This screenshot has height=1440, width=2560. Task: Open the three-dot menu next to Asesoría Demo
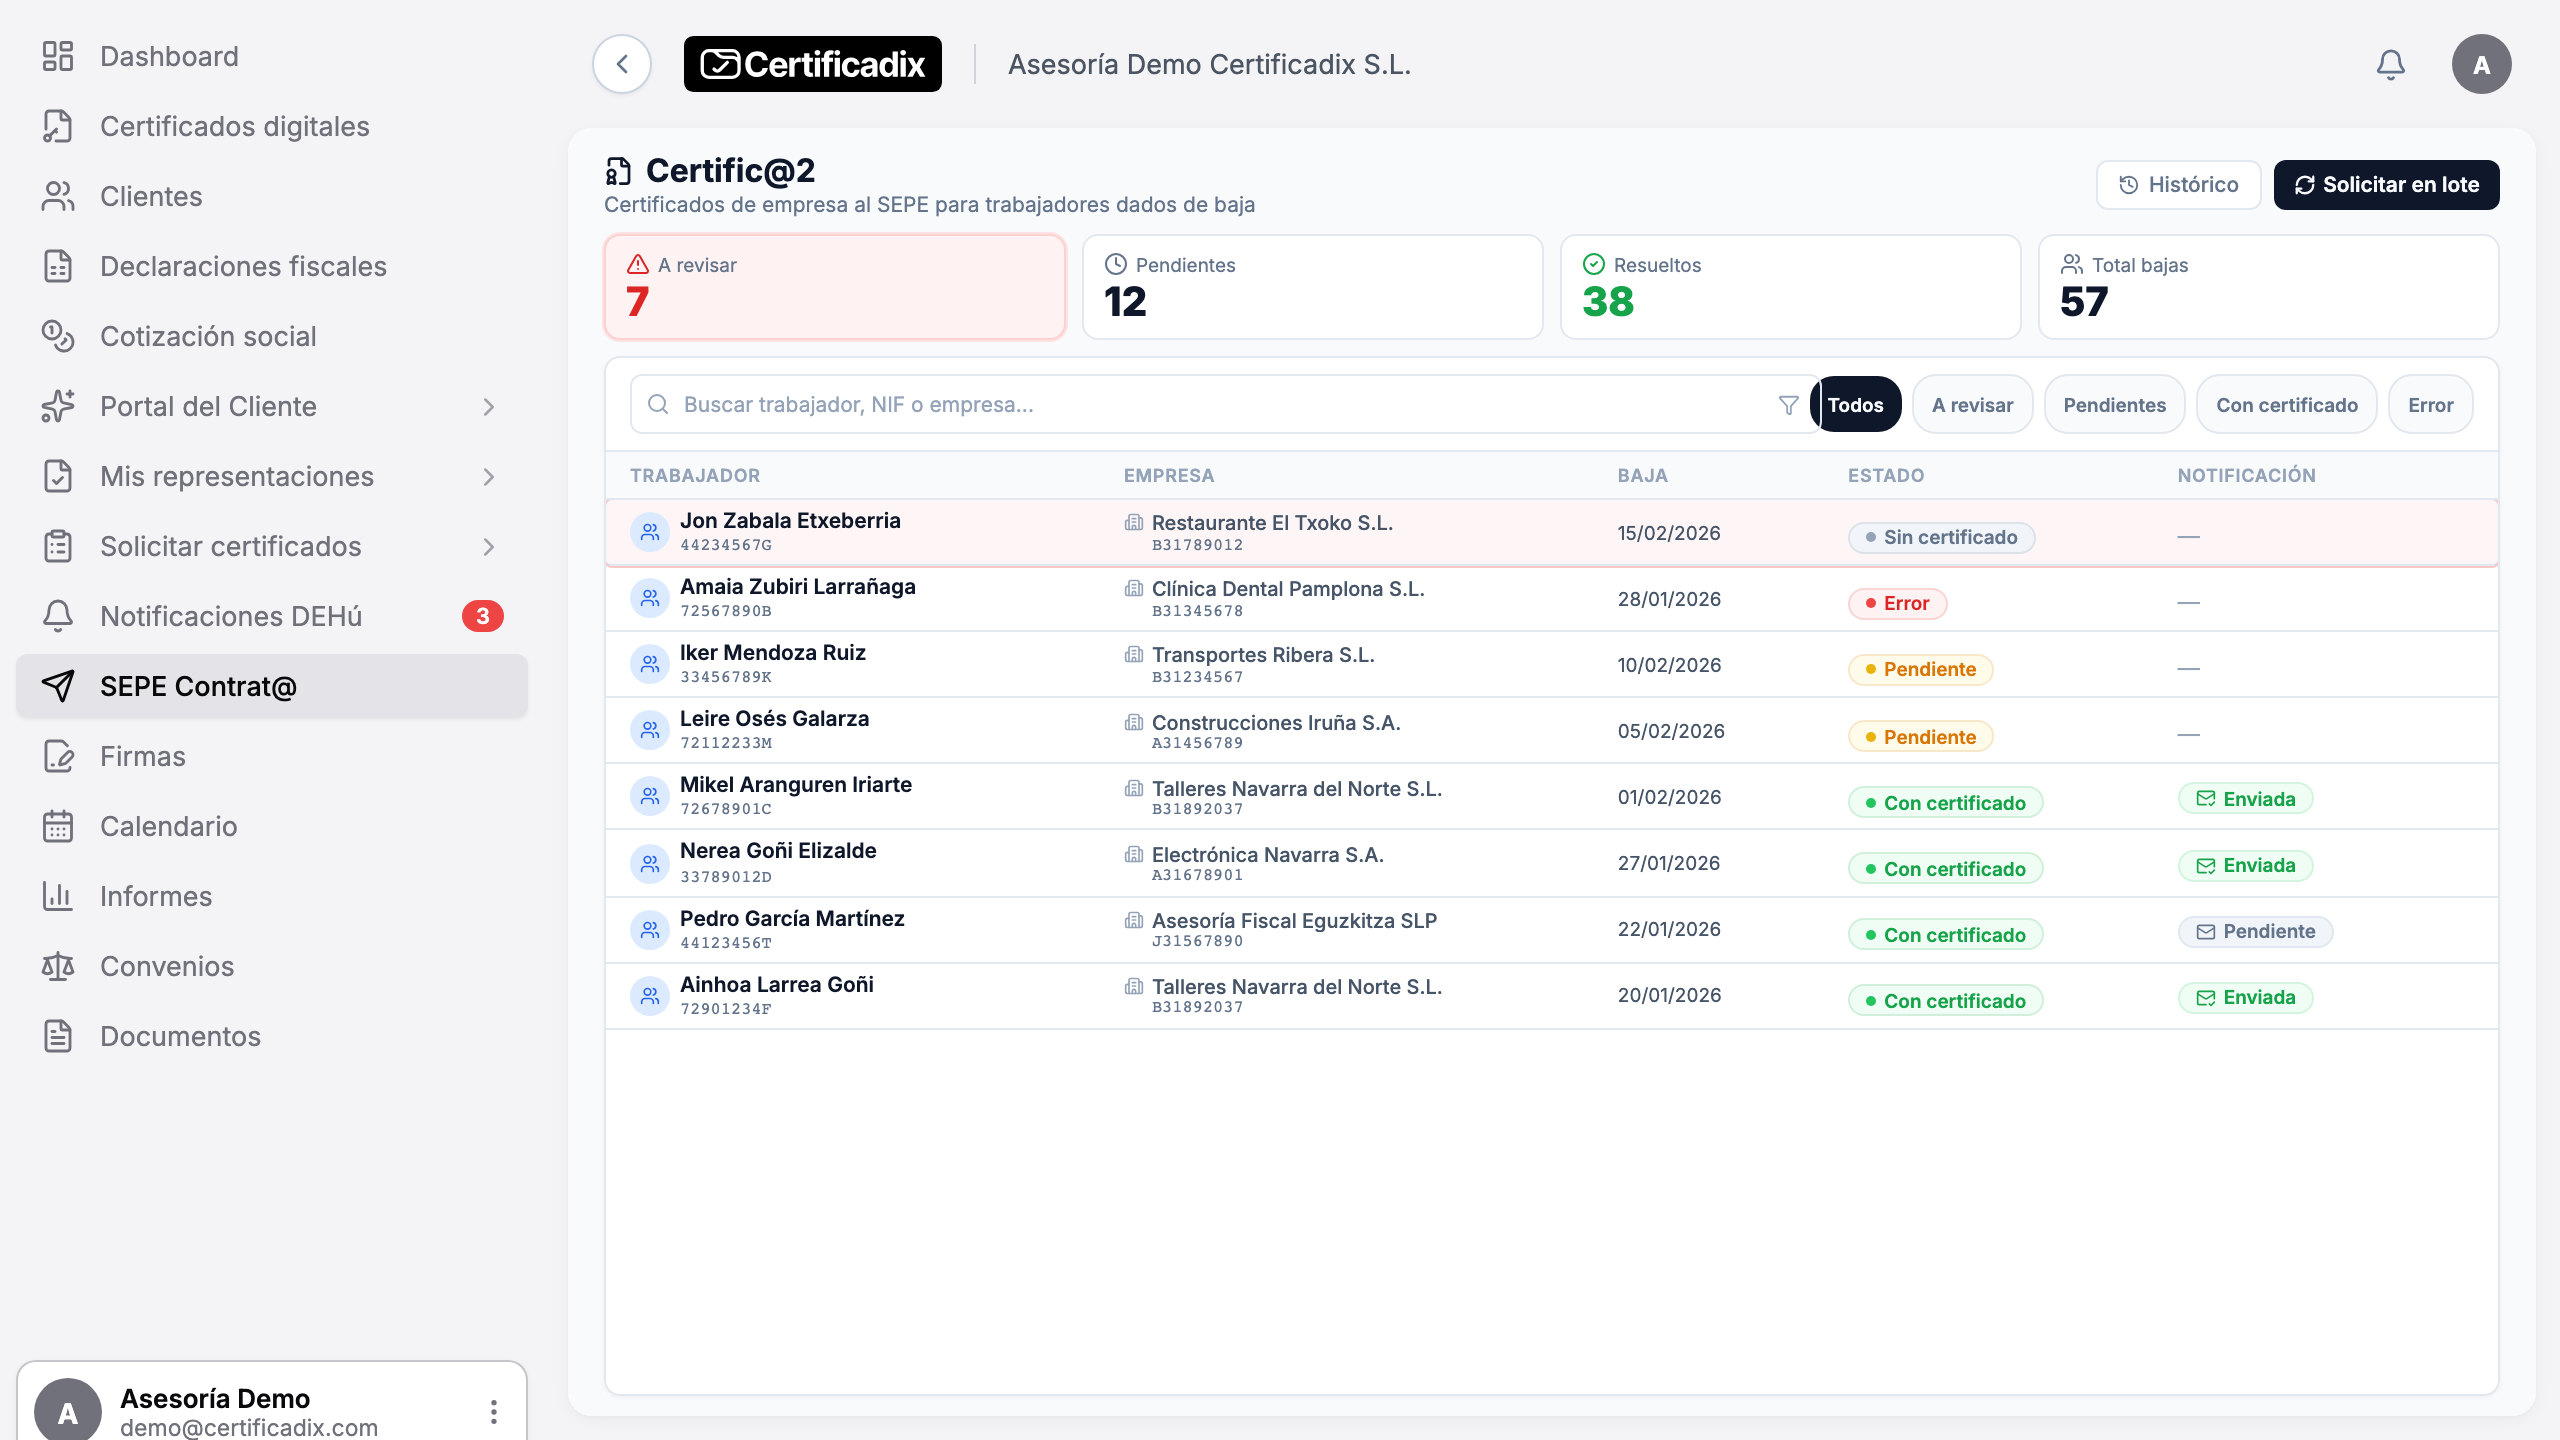(494, 1411)
